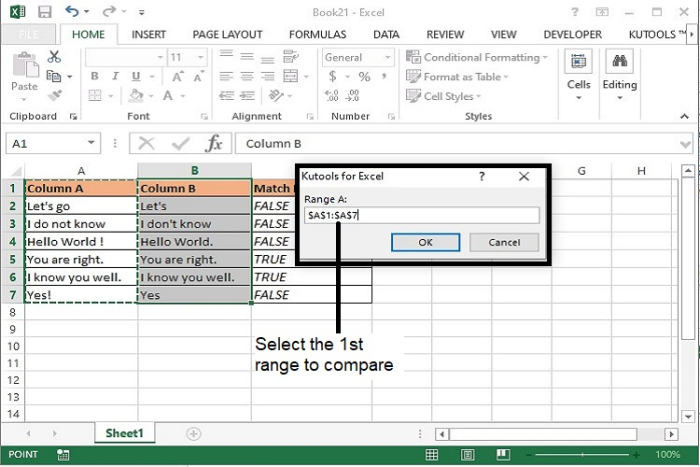Open the FILE tab
Viewport: 700px width, 467px height.
coord(28,34)
